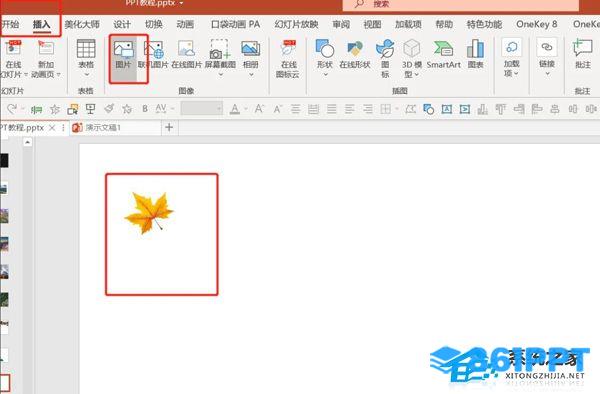Insert a 链接 hyperlink
The image size is (600, 394).
pyautogui.click(x=547, y=57)
